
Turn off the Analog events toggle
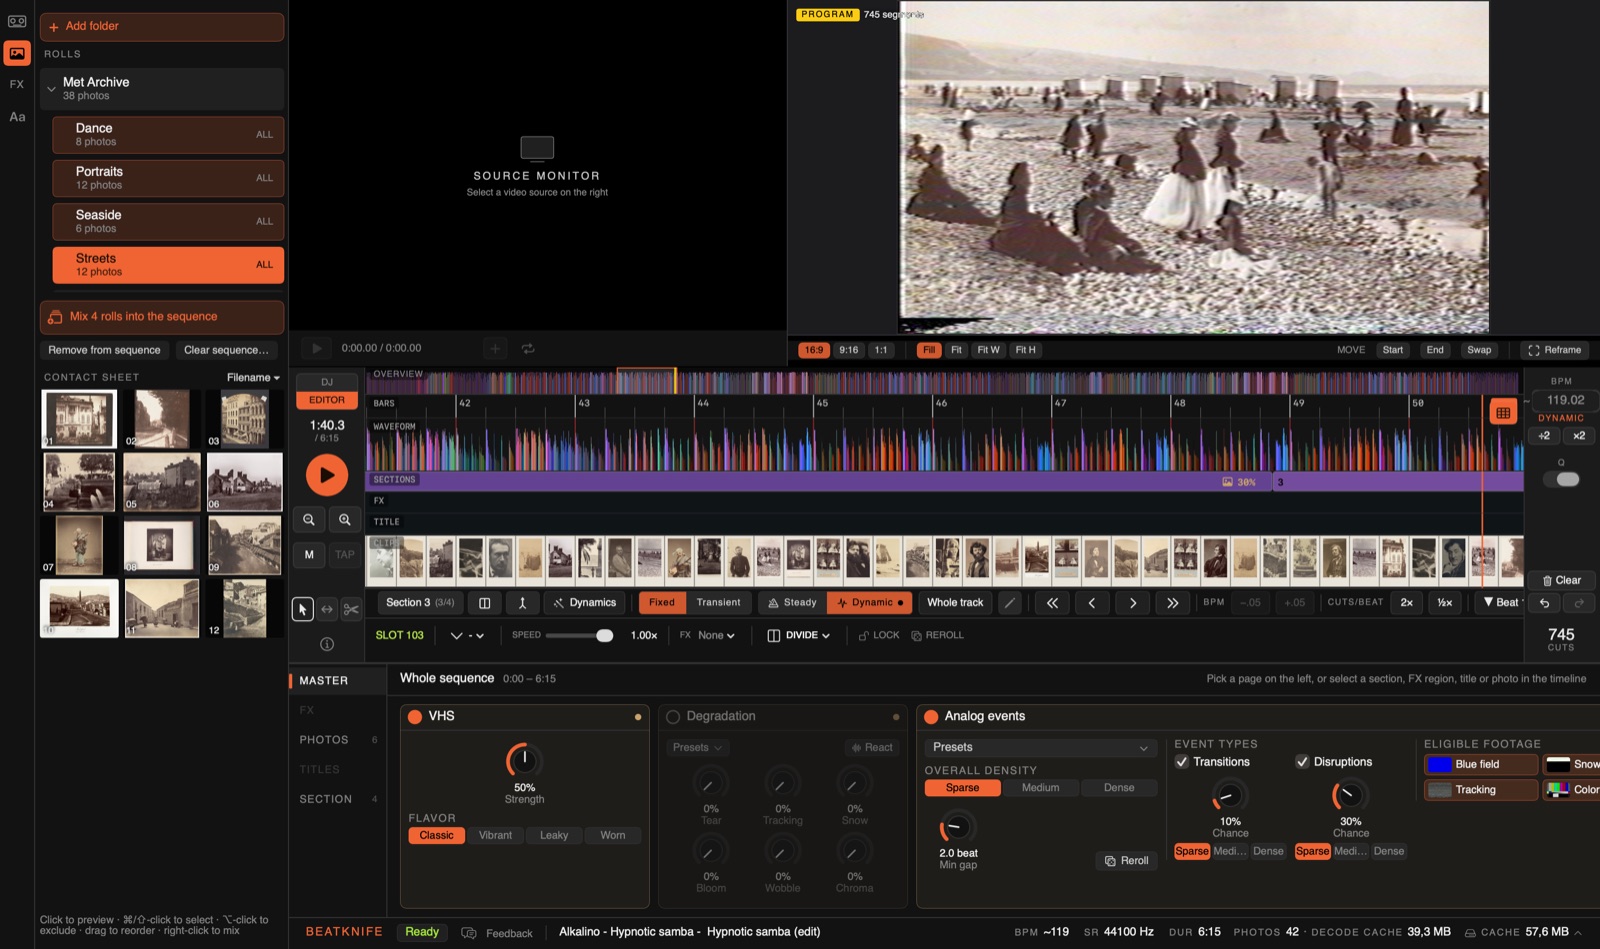pos(931,717)
